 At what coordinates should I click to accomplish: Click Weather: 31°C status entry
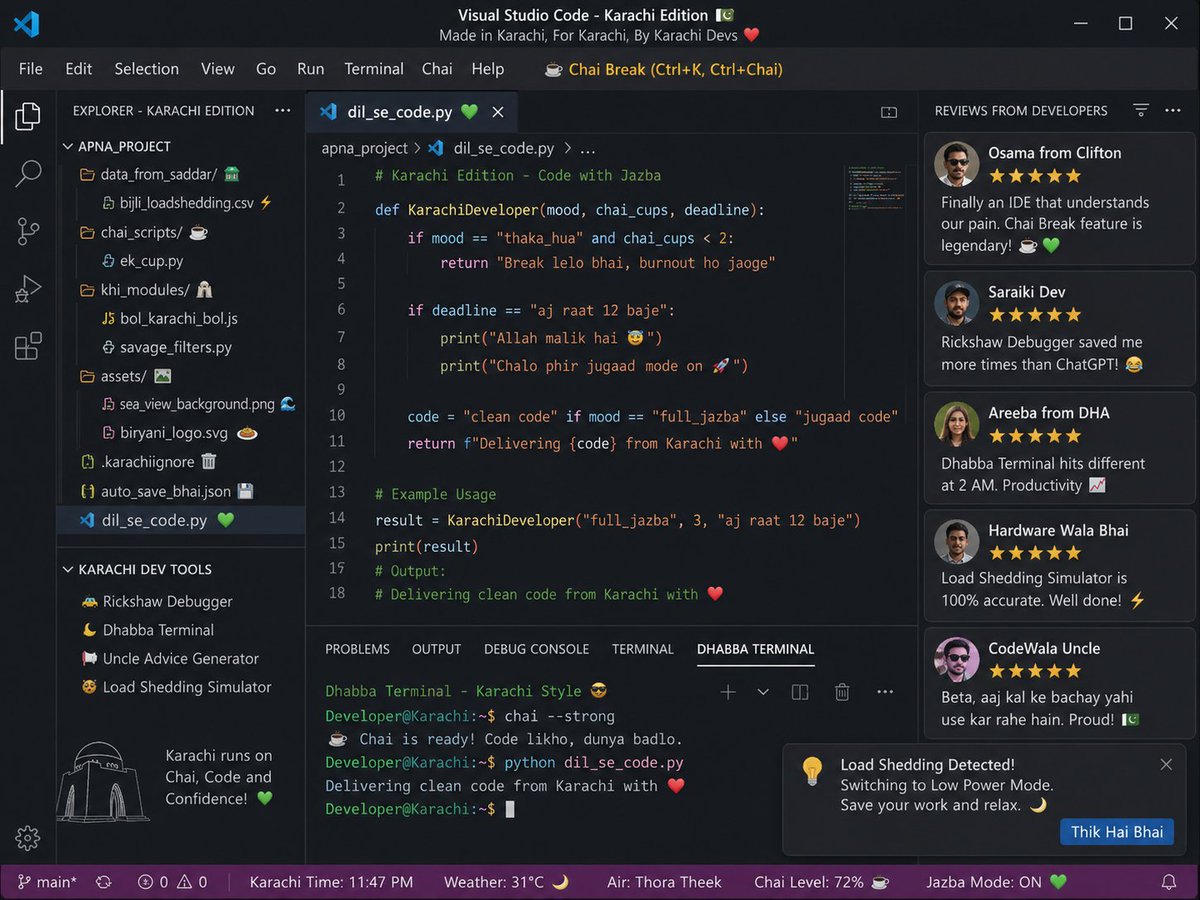click(x=506, y=882)
